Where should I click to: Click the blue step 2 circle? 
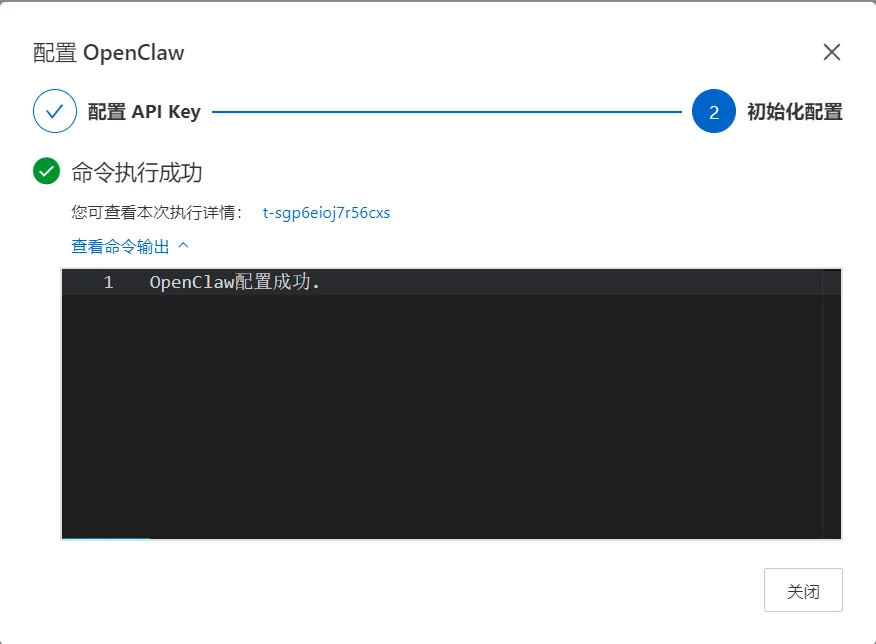point(713,111)
